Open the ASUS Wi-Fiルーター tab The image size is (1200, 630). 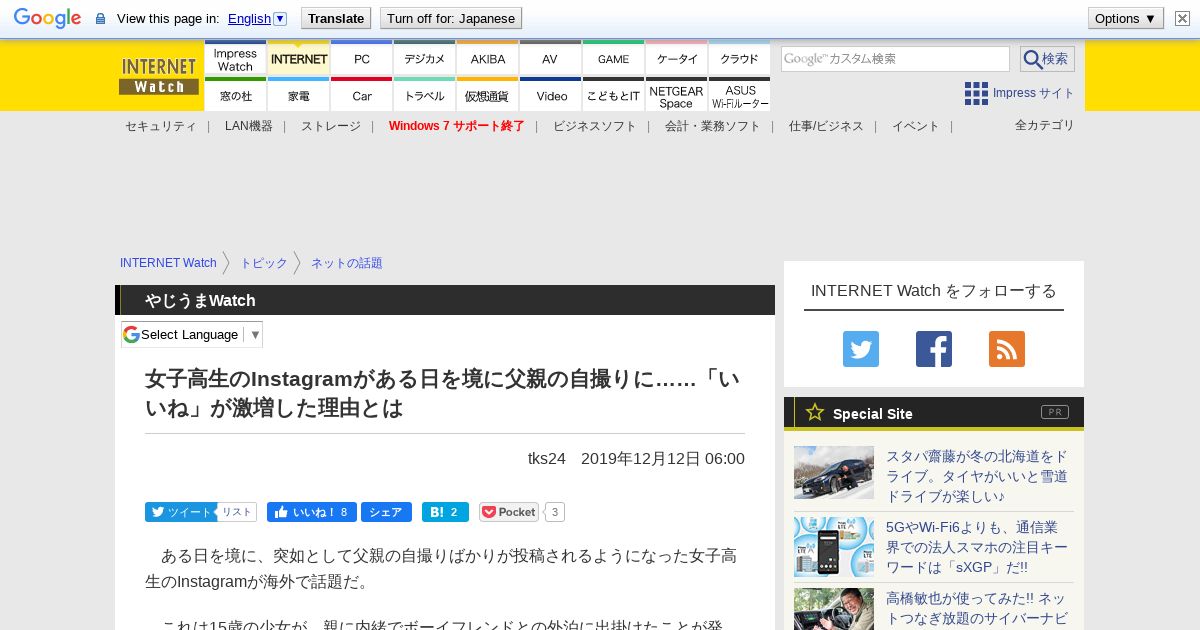pos(740,95)
